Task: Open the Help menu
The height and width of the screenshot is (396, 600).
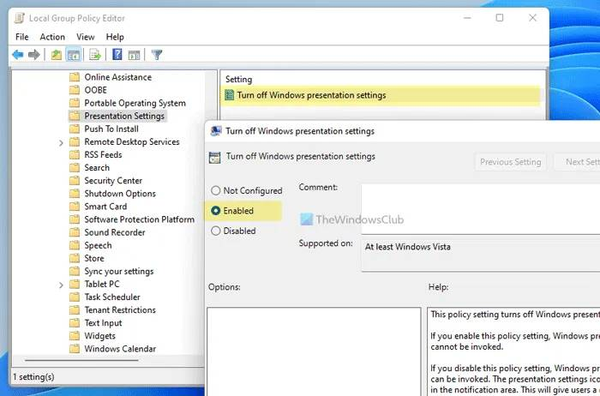Action: (x=115, y=37)
